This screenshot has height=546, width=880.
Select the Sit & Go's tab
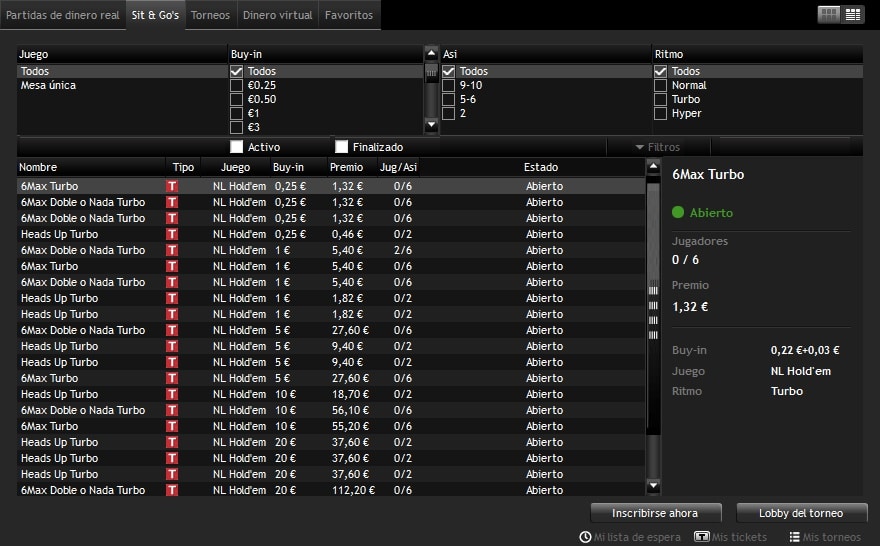click(155, 15)
